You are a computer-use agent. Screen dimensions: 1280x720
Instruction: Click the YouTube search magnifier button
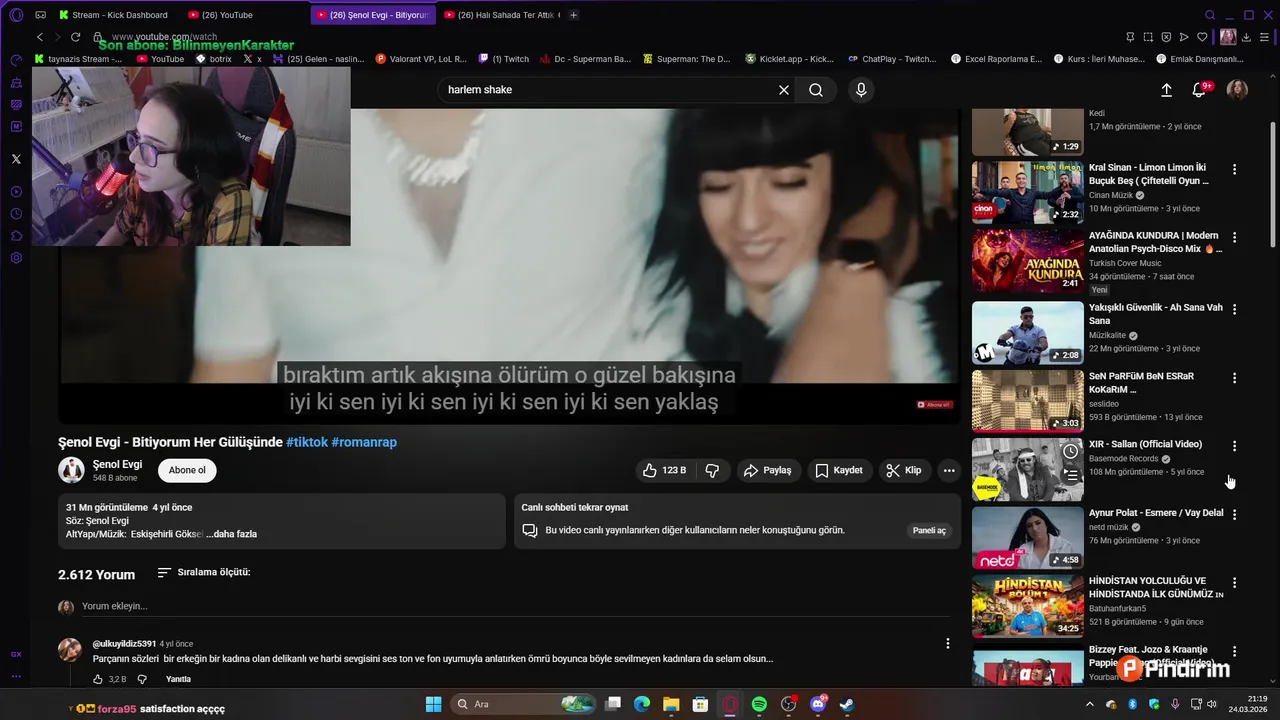816,90
